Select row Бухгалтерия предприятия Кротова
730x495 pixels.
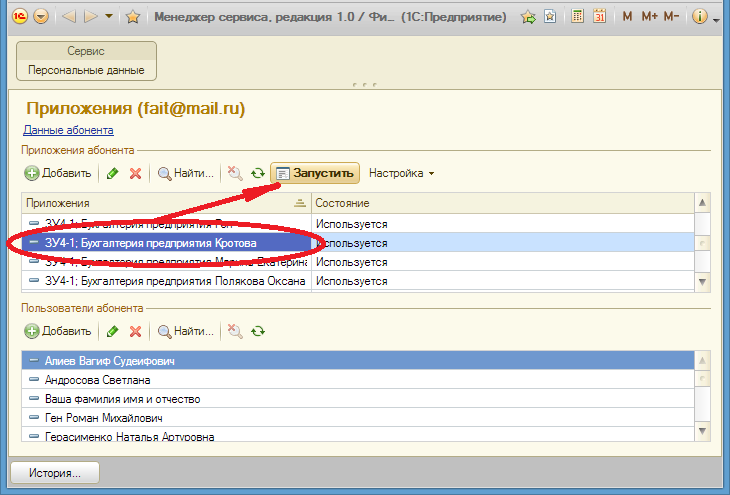click(166, 243)
